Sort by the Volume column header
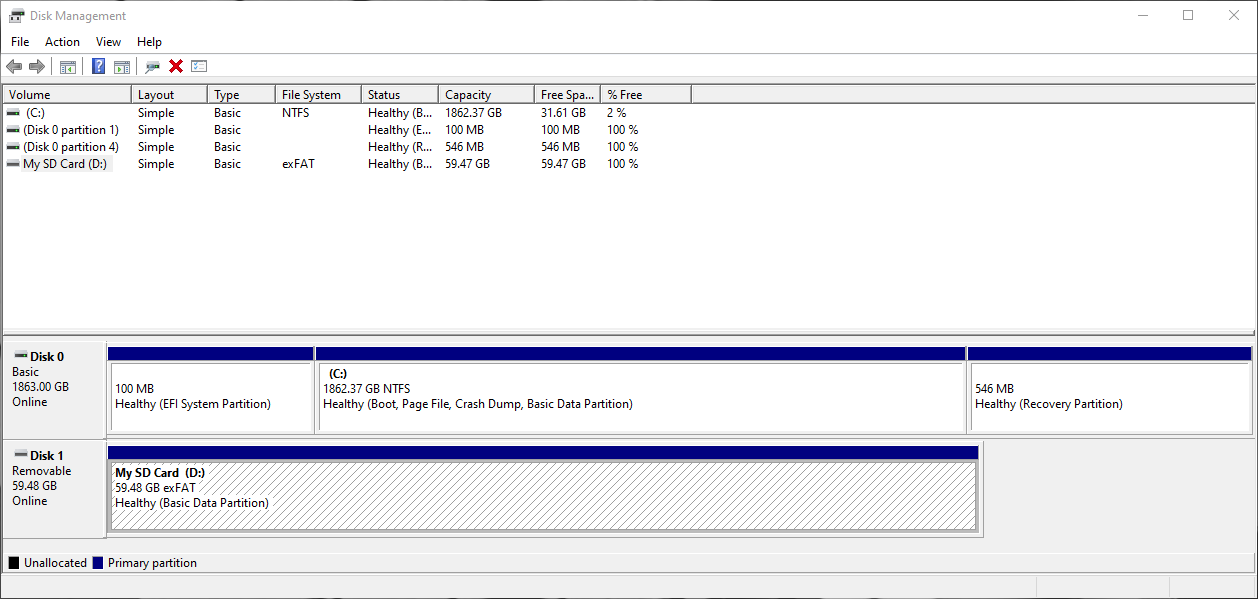Viewport: 1258px width, 599px height. point(67,95)
